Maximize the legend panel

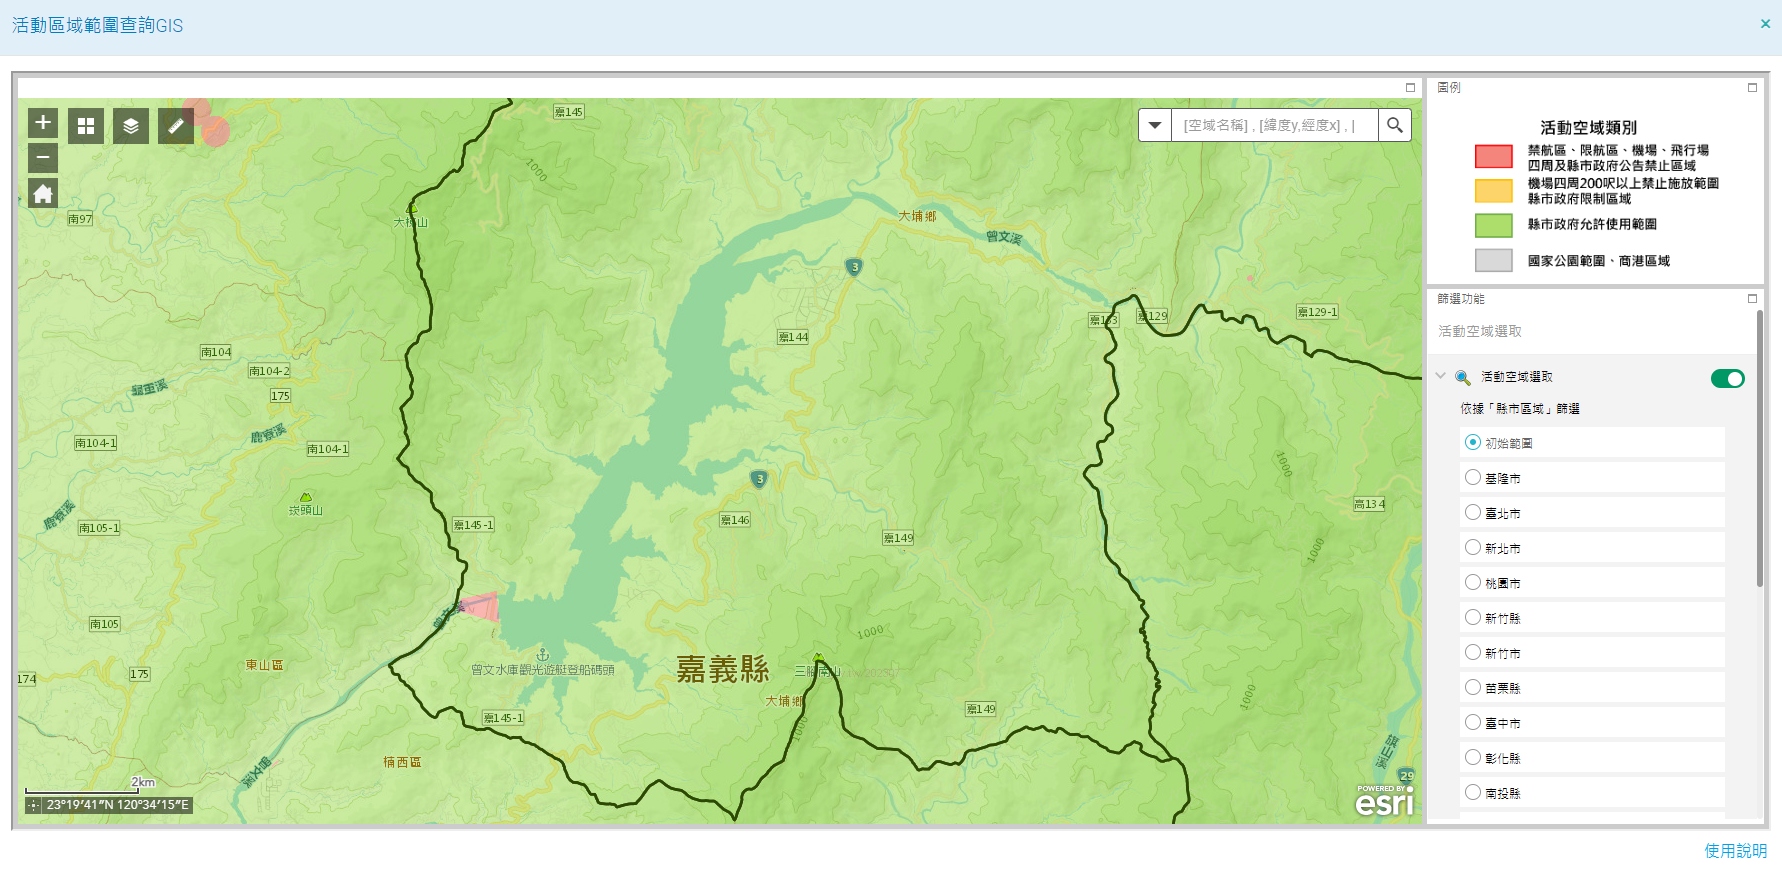(x=1752, y=88)
